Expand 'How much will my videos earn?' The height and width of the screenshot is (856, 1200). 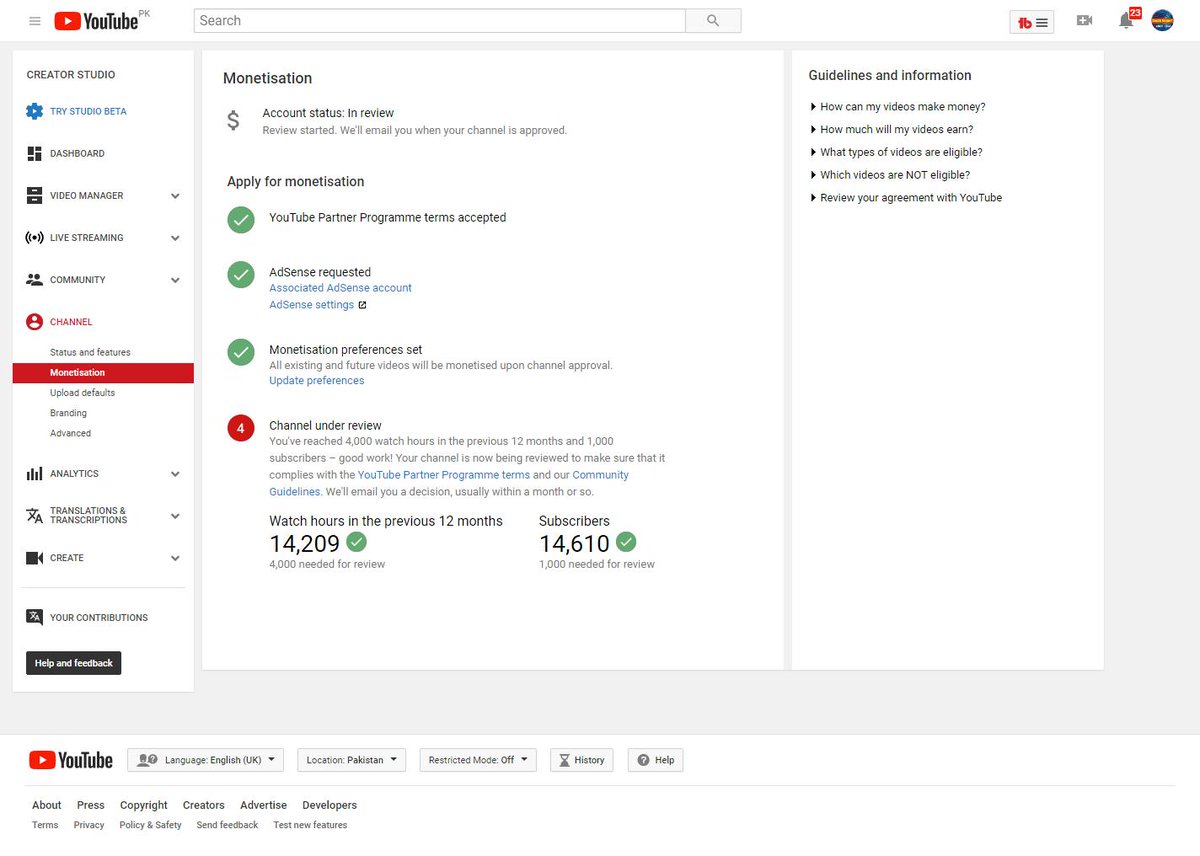[892, 130]
